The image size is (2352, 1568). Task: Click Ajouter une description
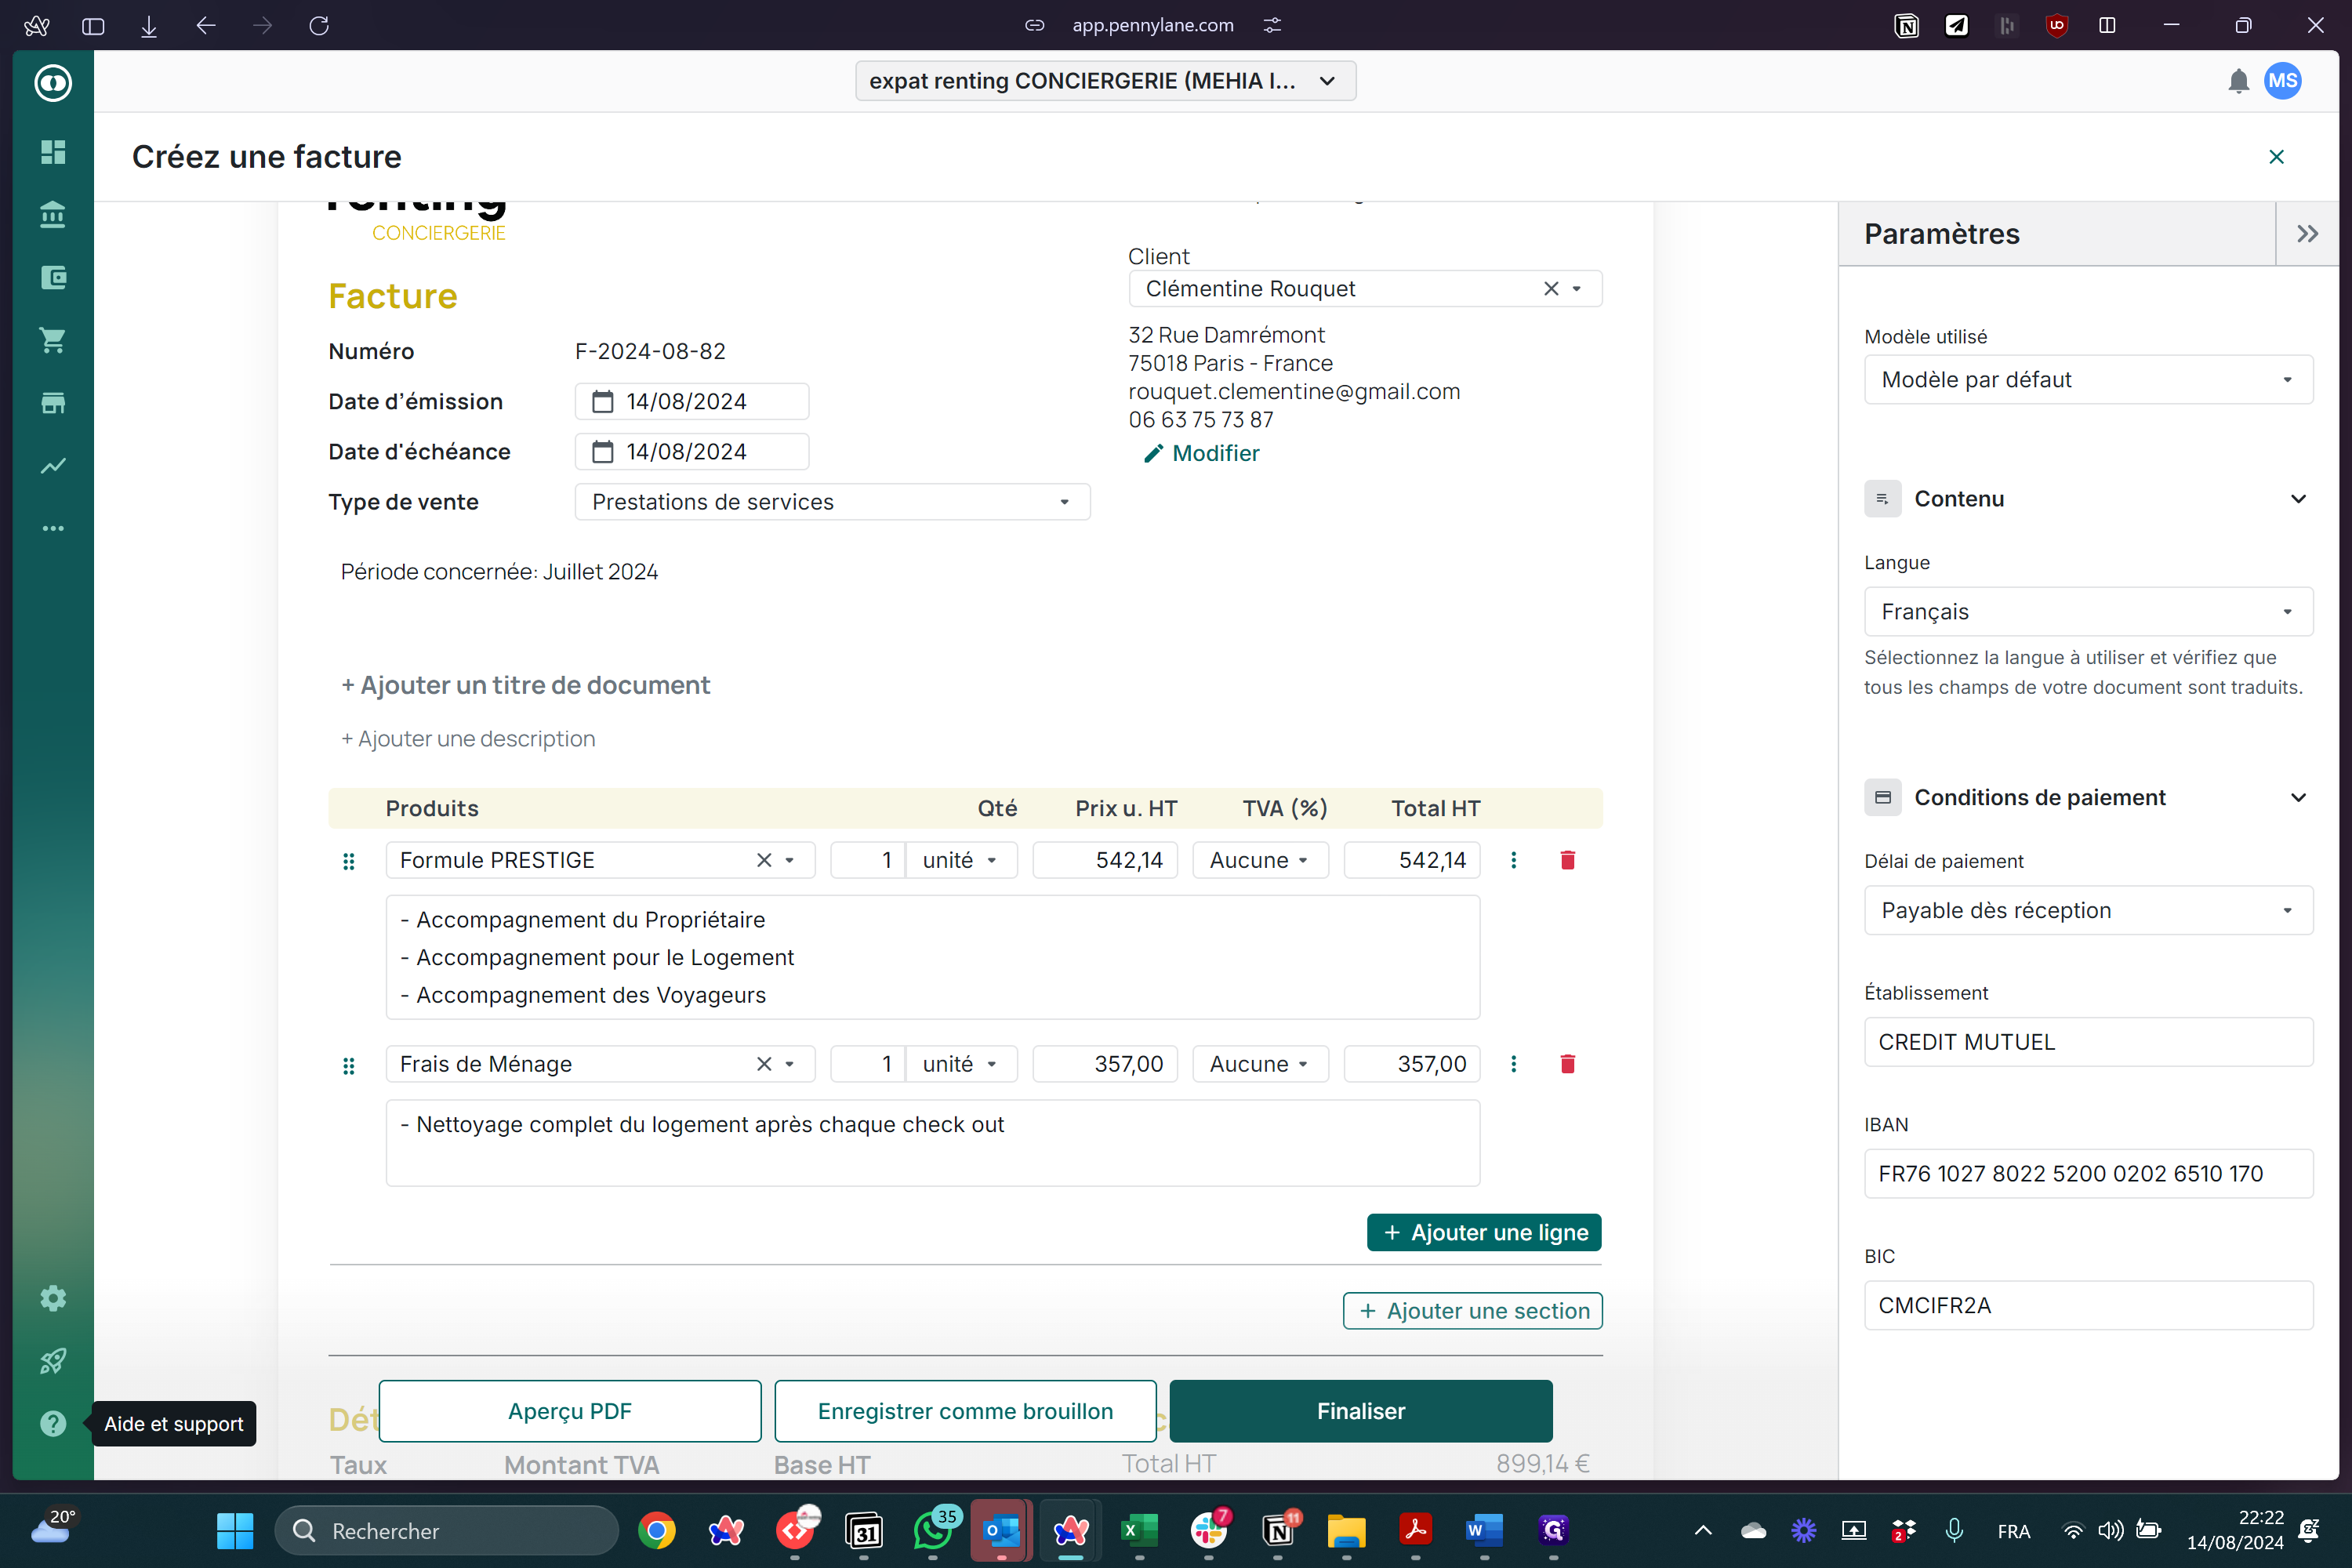click(468, 739)
